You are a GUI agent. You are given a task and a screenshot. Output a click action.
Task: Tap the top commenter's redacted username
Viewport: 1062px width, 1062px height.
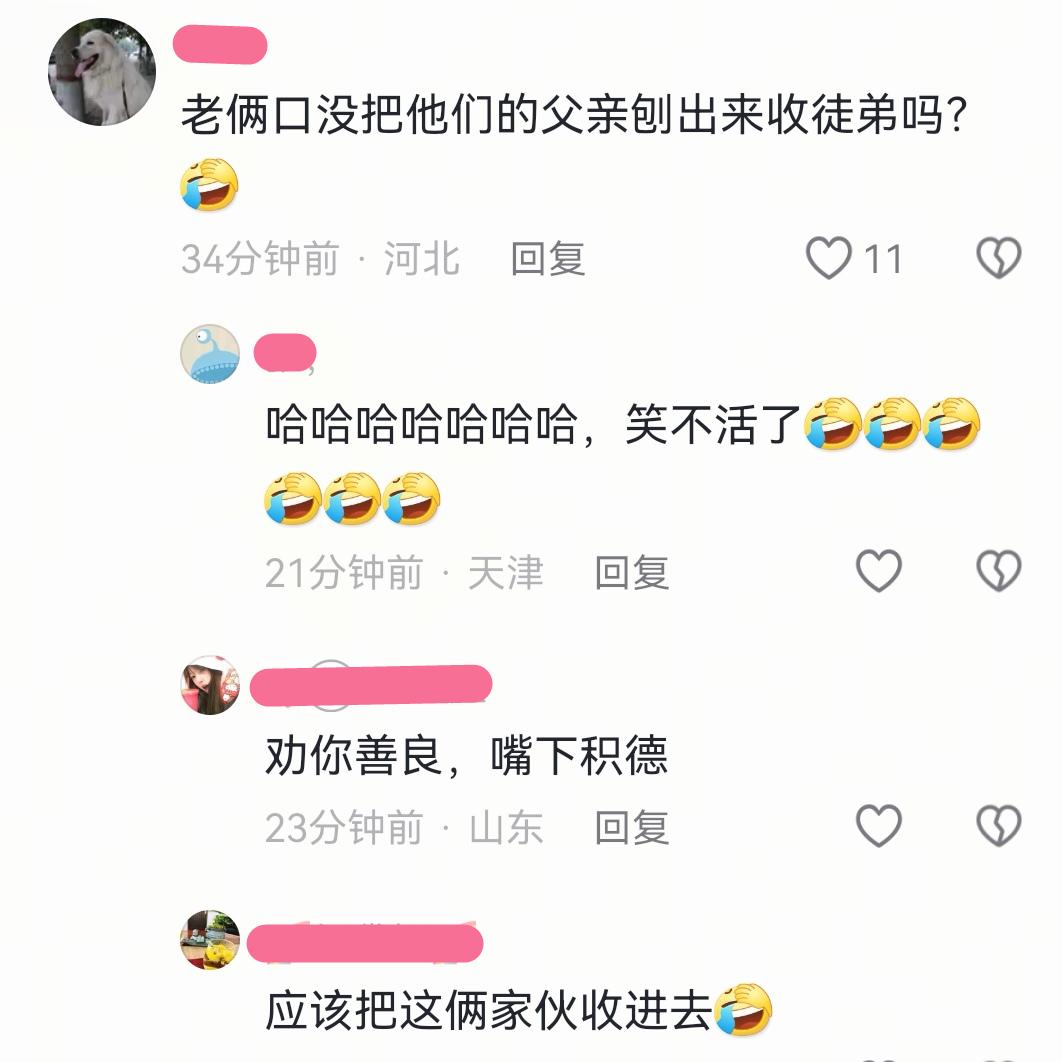point(220,45)
